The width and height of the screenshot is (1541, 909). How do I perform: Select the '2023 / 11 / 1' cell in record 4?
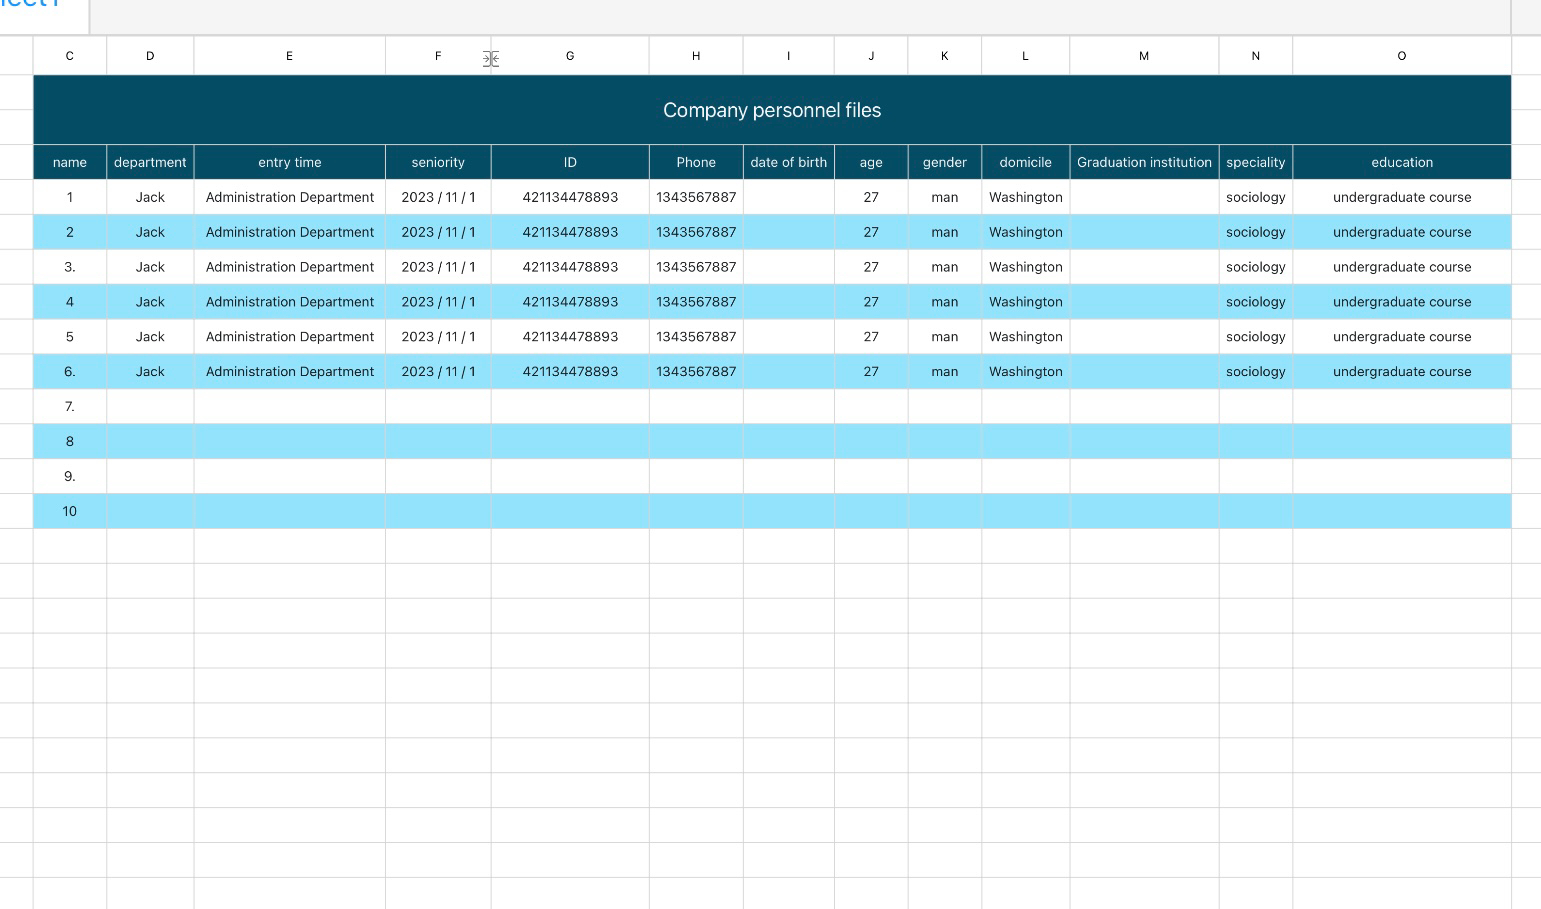(x=438, y=302)
